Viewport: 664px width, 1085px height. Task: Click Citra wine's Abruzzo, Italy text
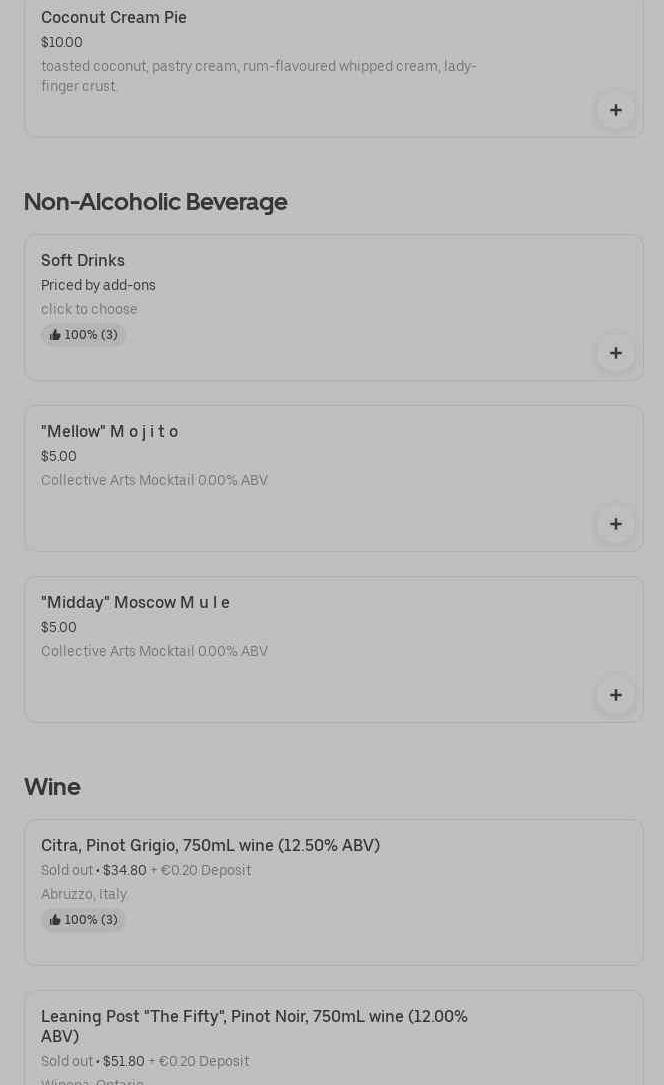(84, 894)
